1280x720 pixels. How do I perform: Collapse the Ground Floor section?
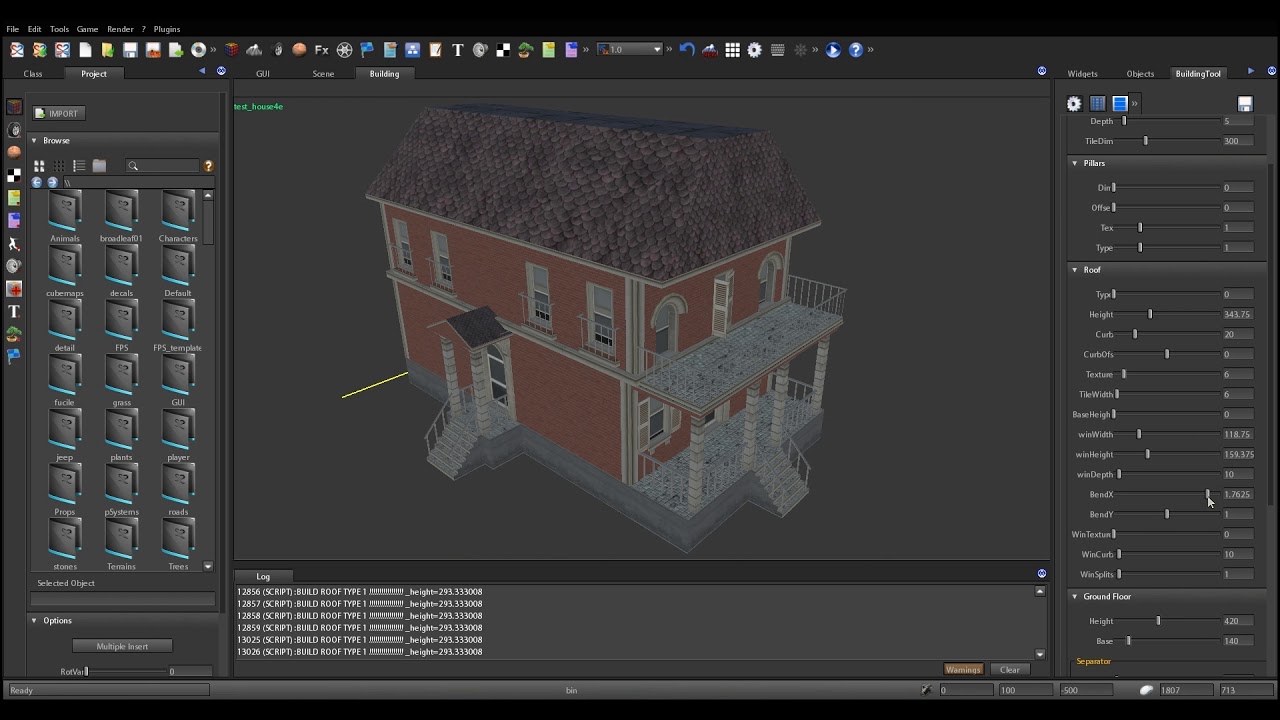pyautogui.click(x=1075, y=597)
